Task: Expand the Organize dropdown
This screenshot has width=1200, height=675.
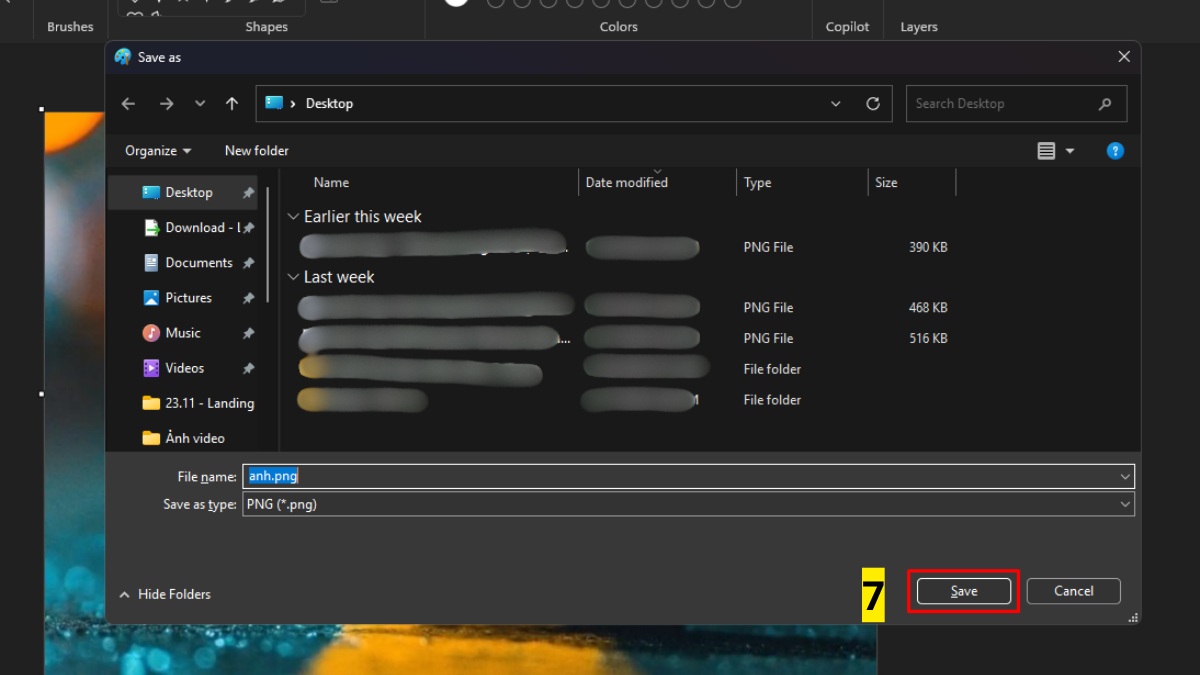Action: (156, 150)
